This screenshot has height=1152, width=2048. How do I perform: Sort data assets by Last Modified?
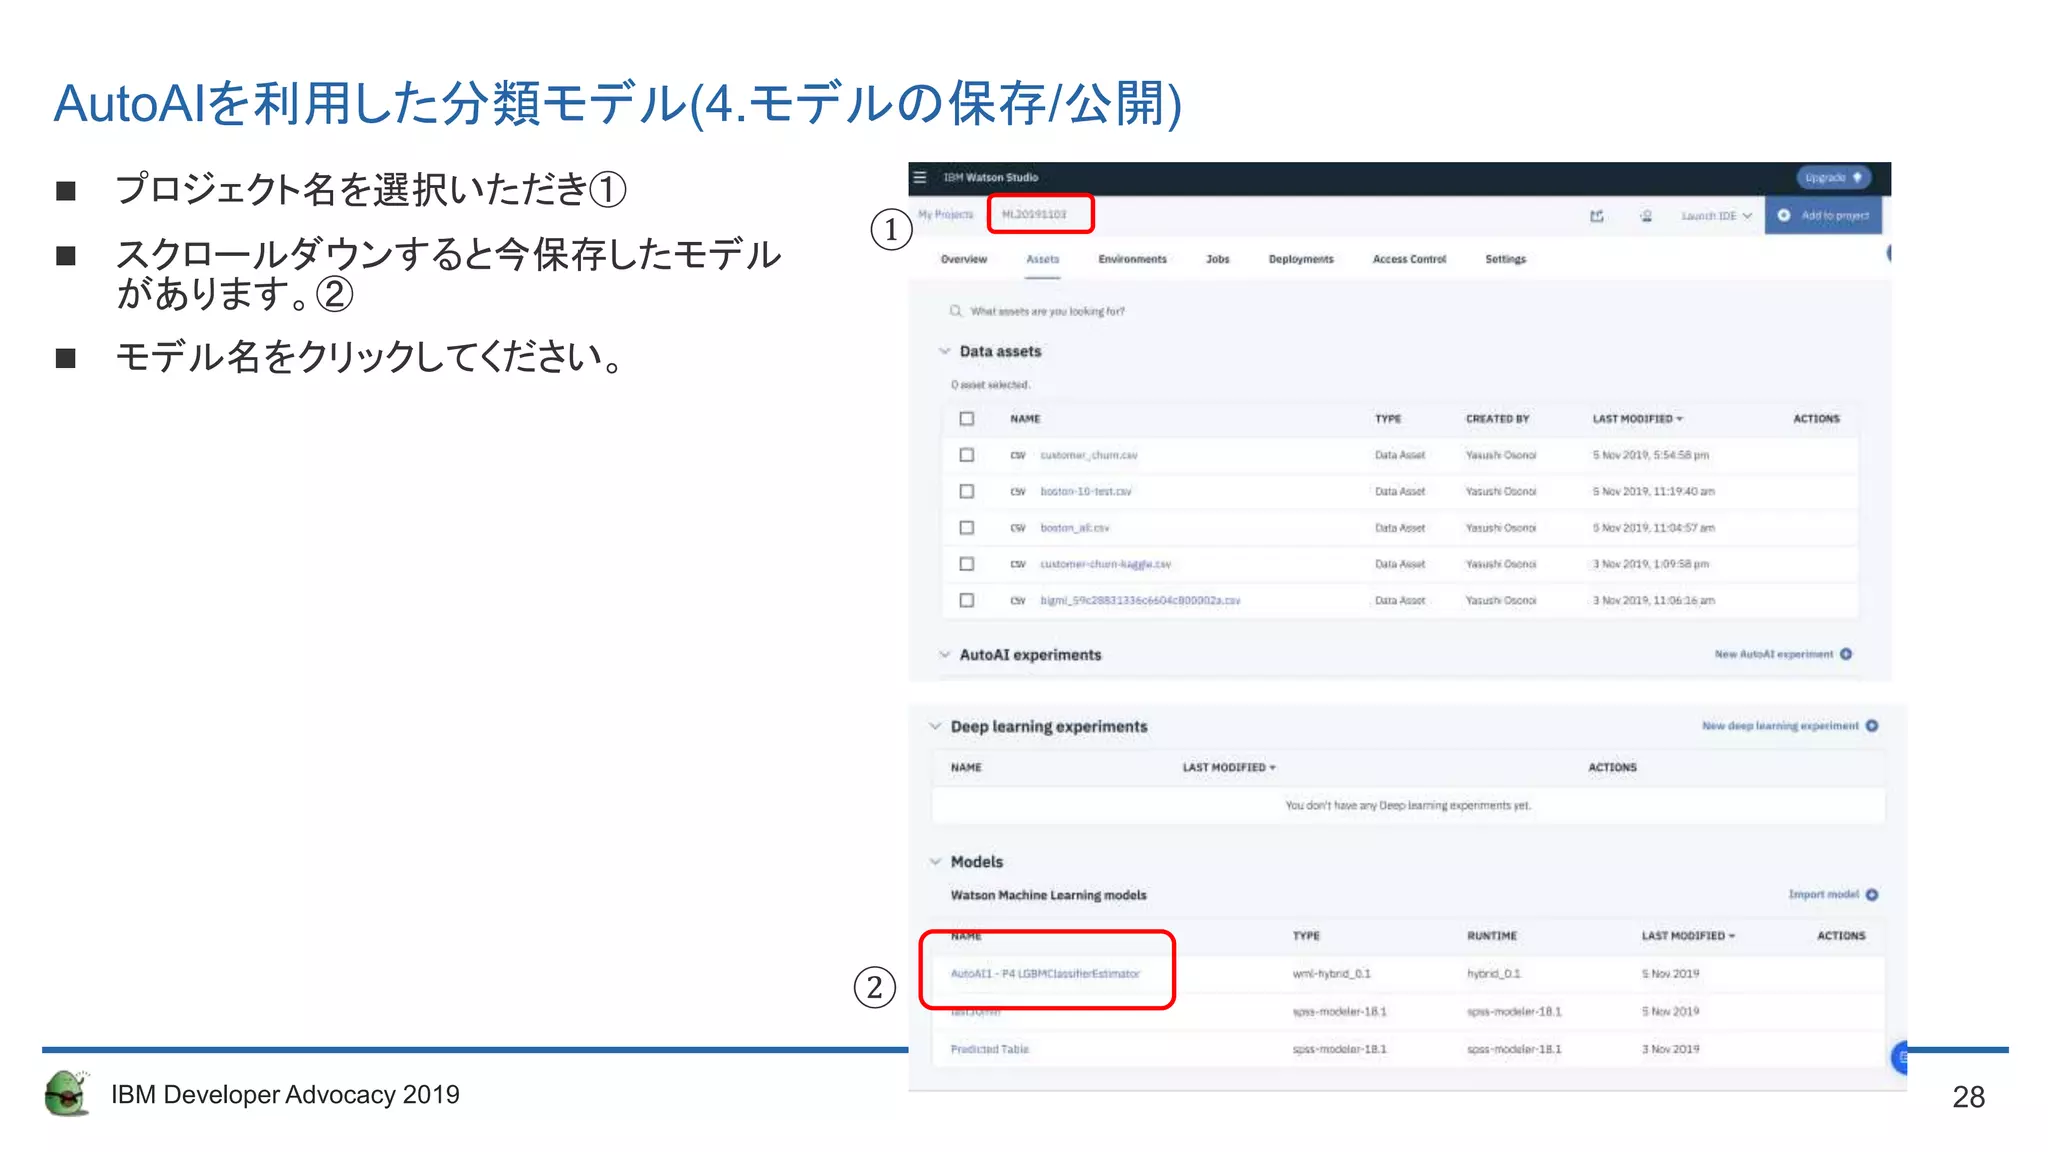(x=1638, y=419)
